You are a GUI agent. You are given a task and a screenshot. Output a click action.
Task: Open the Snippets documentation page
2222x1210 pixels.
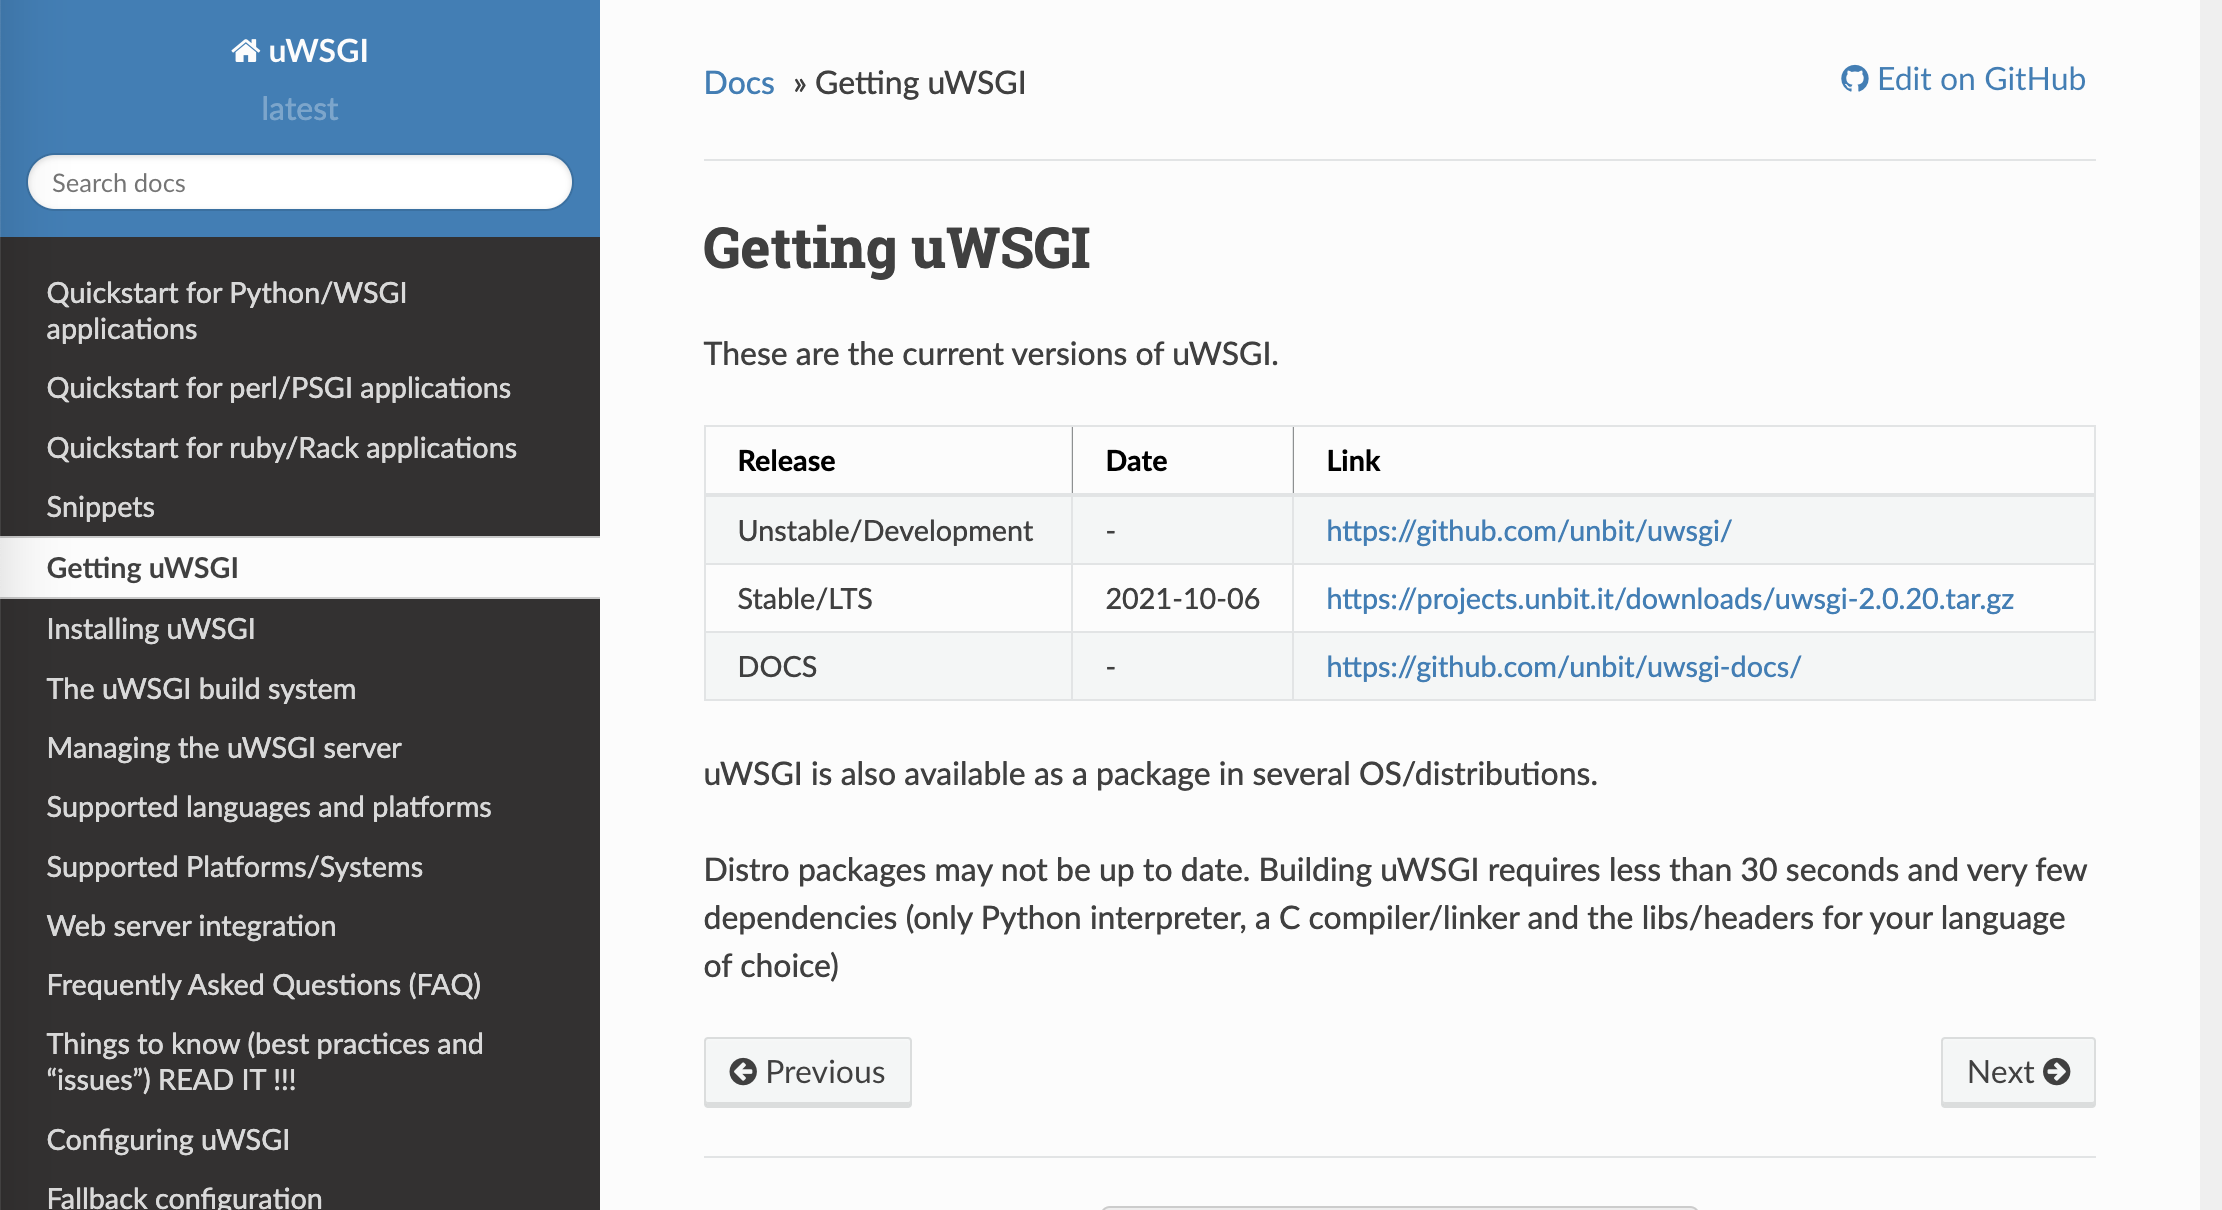100,506
